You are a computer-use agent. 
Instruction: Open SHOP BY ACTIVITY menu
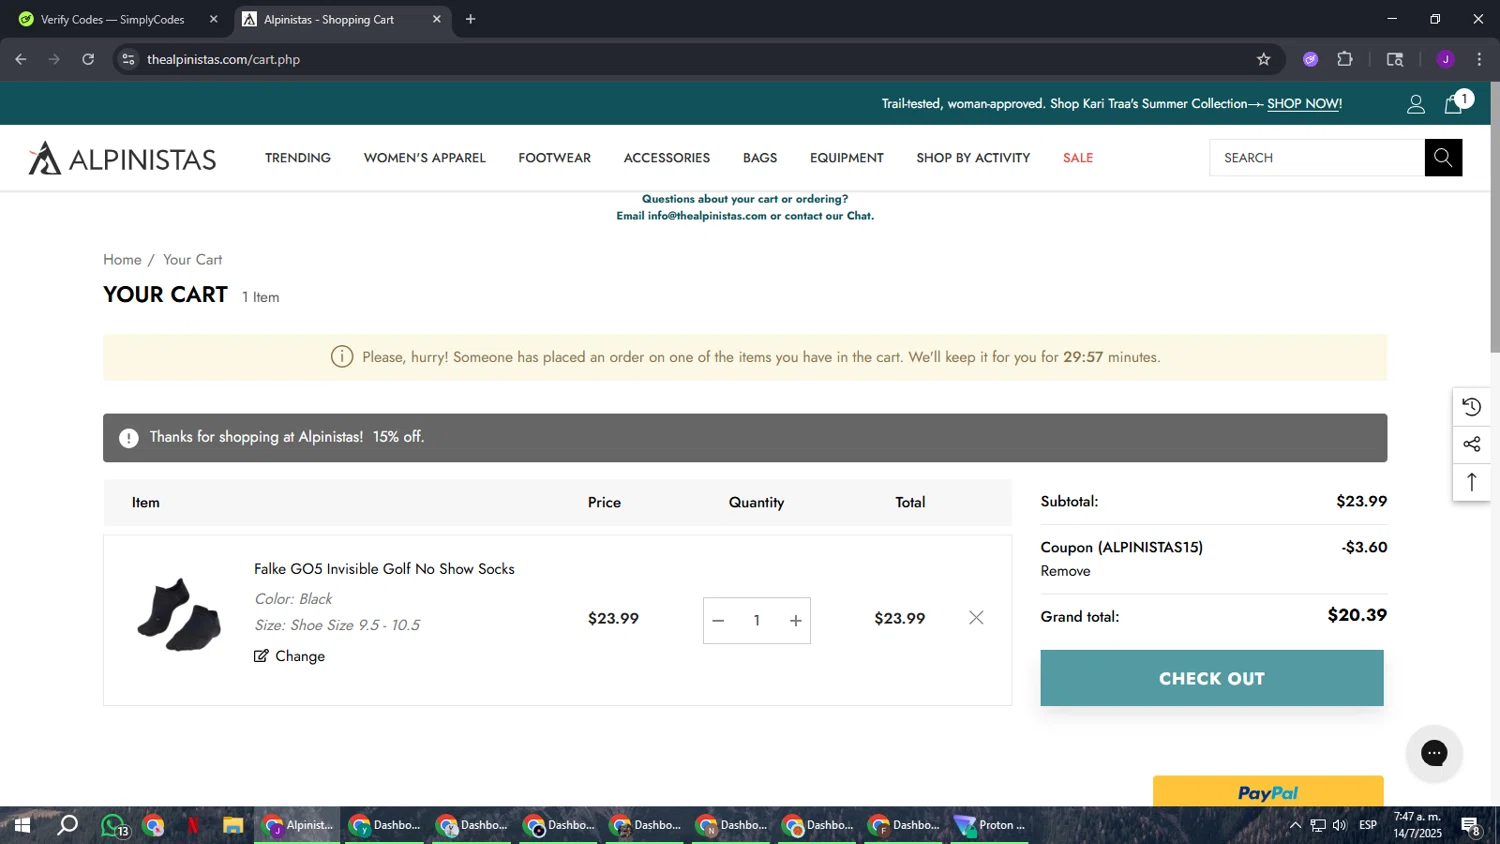(x=973, y=158)
